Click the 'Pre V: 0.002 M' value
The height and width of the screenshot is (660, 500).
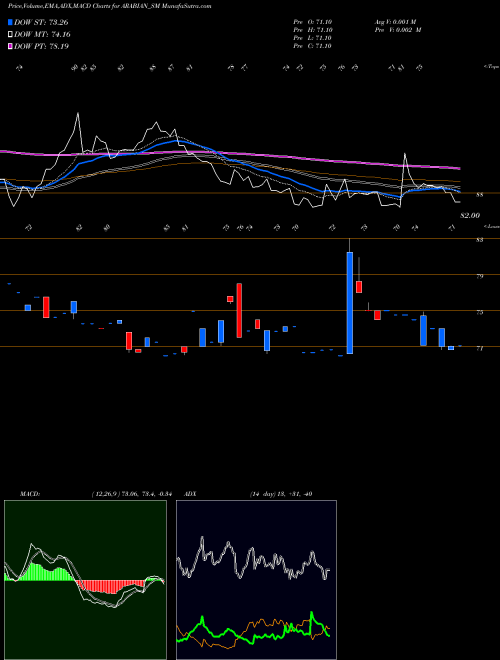pyautogui.click(x=398, y=30)
